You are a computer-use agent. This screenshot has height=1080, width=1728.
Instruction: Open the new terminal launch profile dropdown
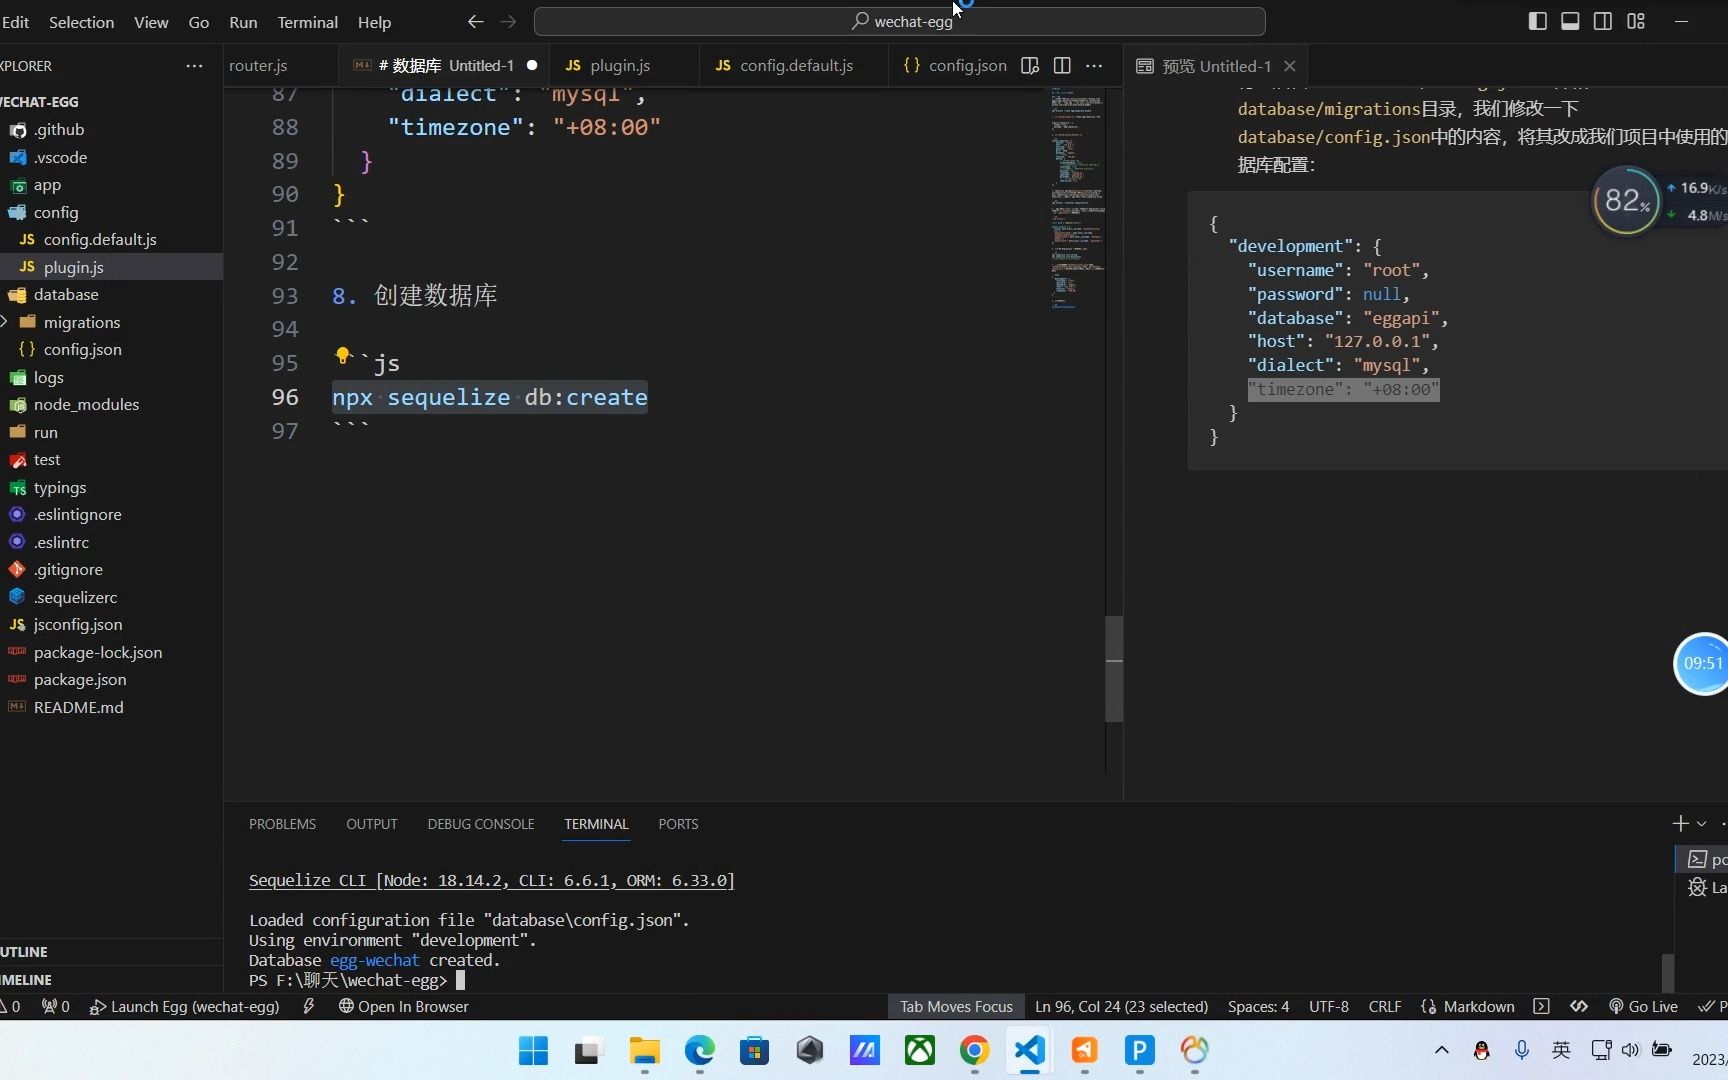click(1702, 824)
